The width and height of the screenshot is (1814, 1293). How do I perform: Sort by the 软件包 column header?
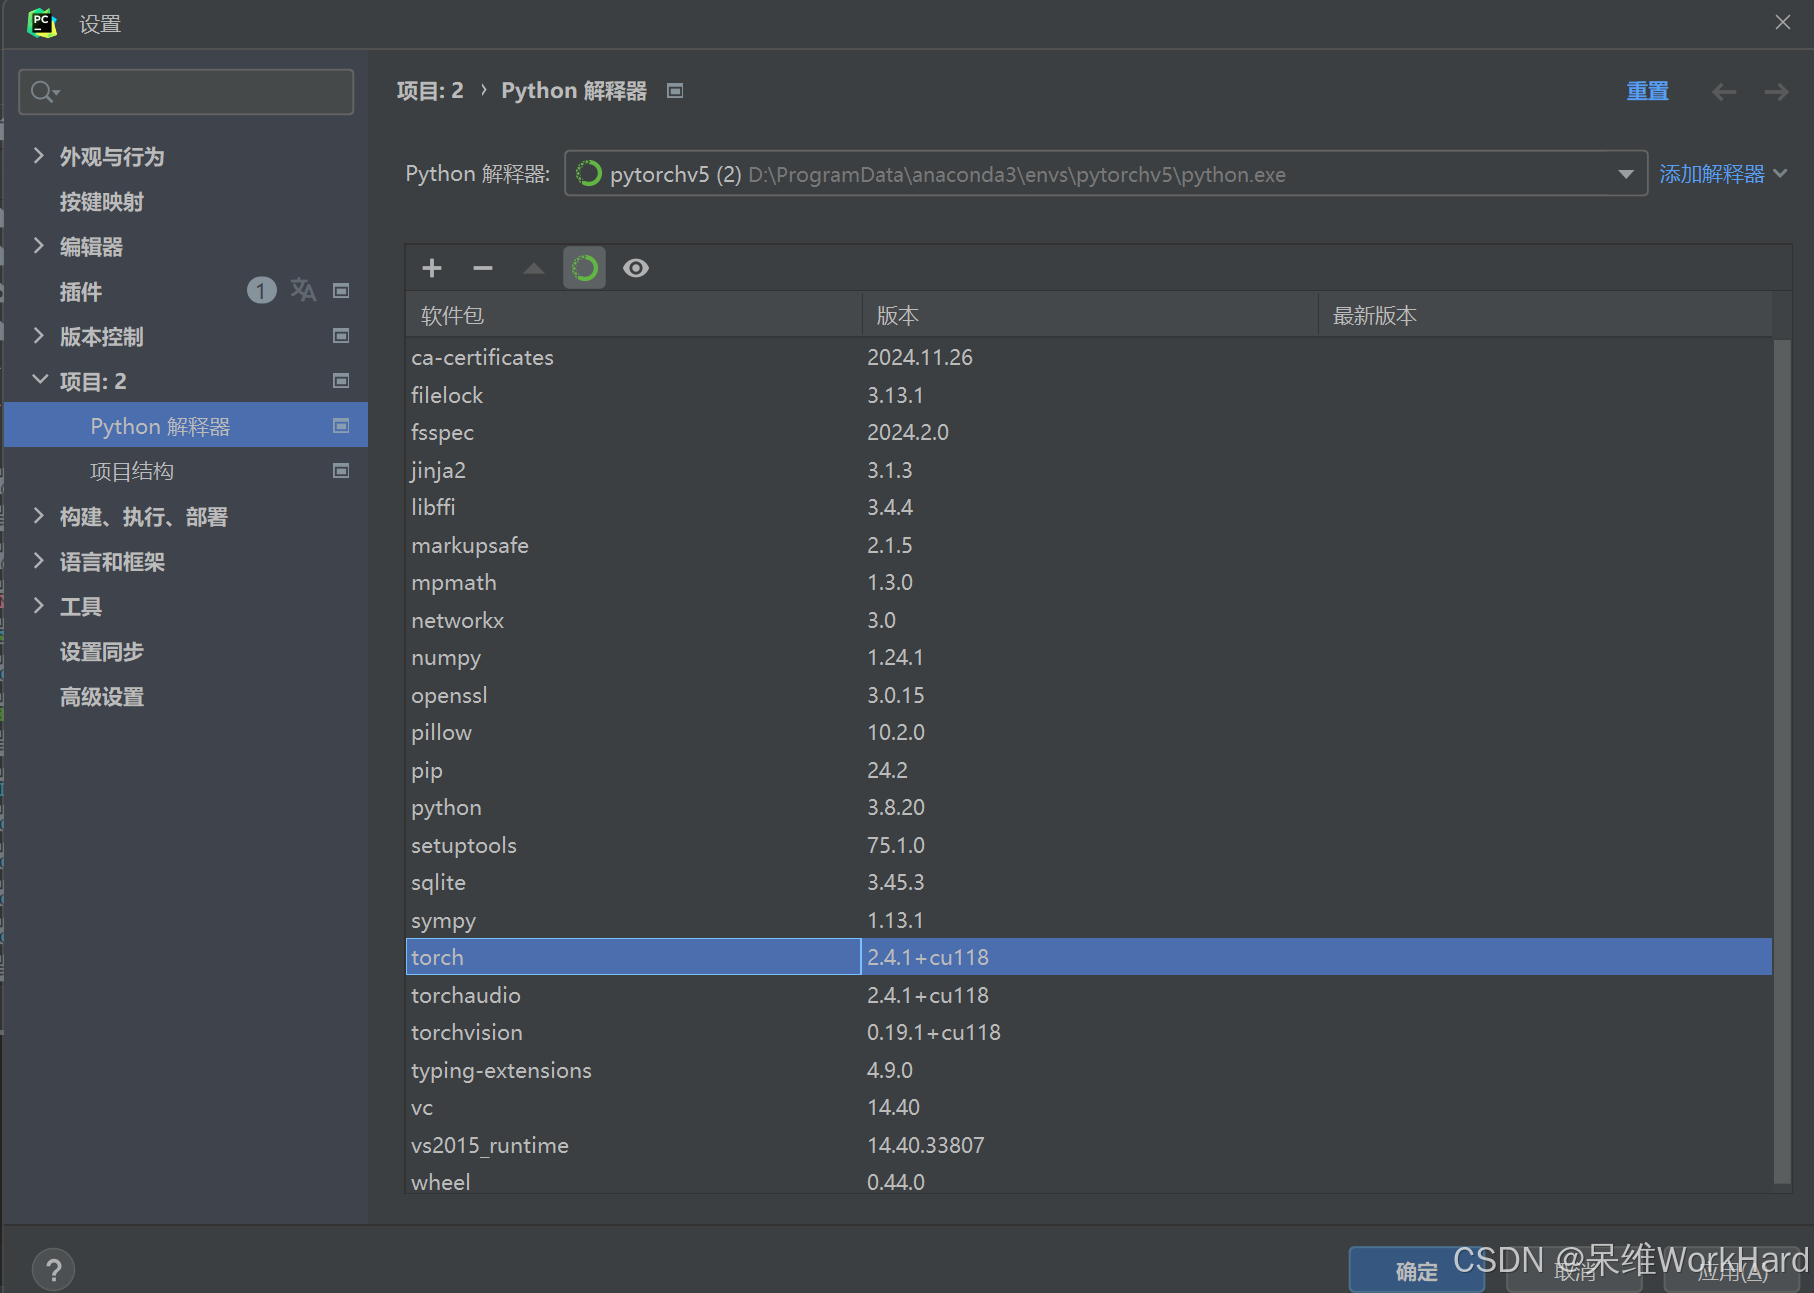coord(634,315)
